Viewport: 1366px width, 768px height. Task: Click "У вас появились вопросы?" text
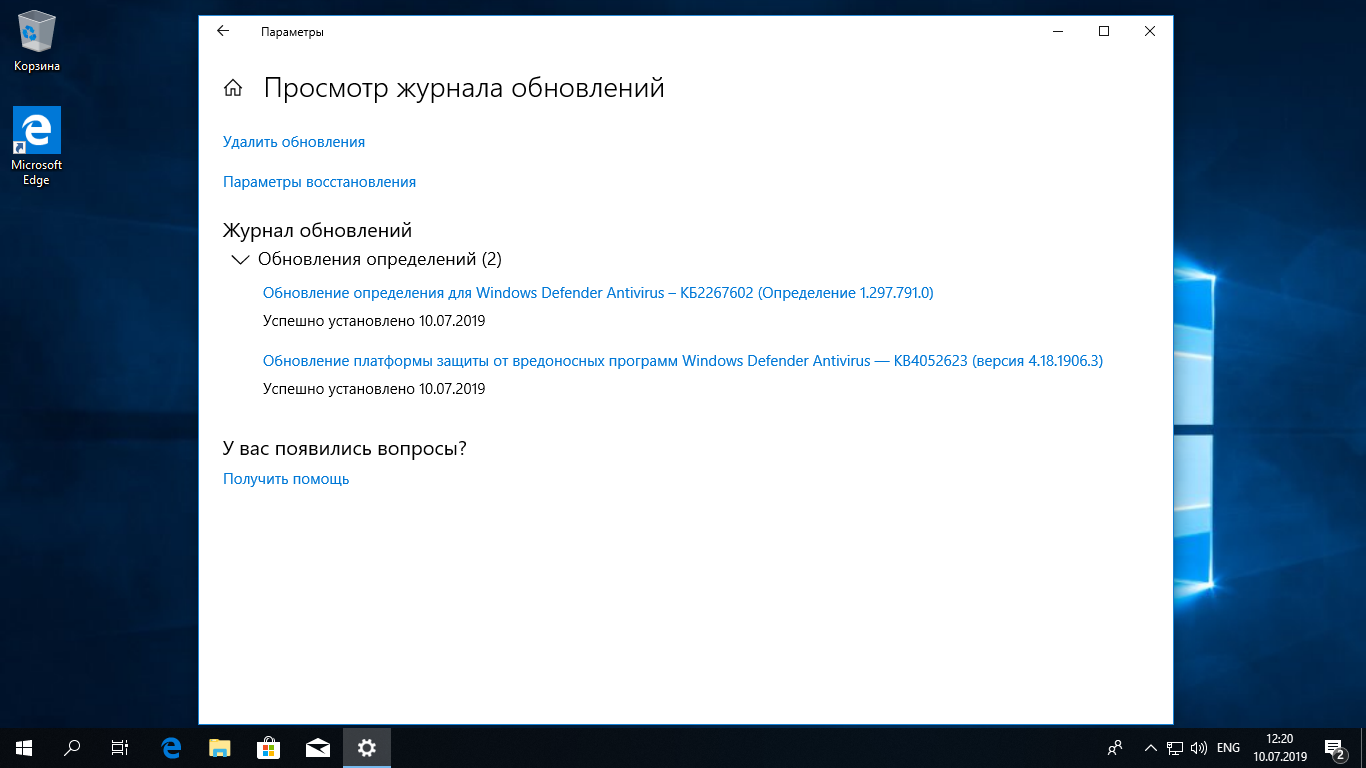345,448
